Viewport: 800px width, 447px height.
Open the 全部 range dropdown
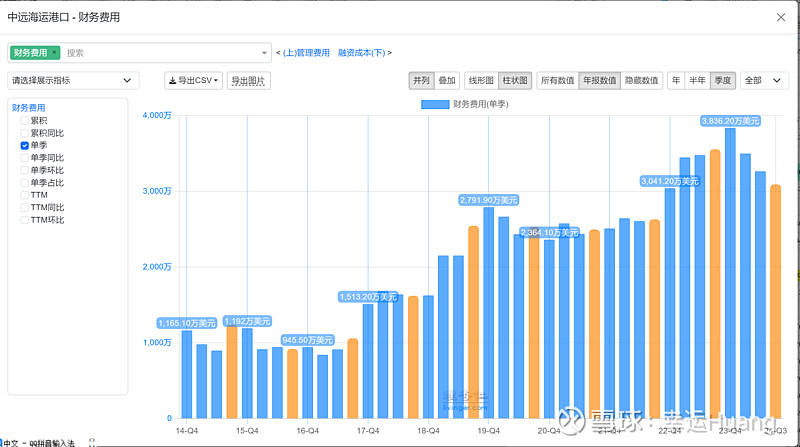tap(764, 80)
